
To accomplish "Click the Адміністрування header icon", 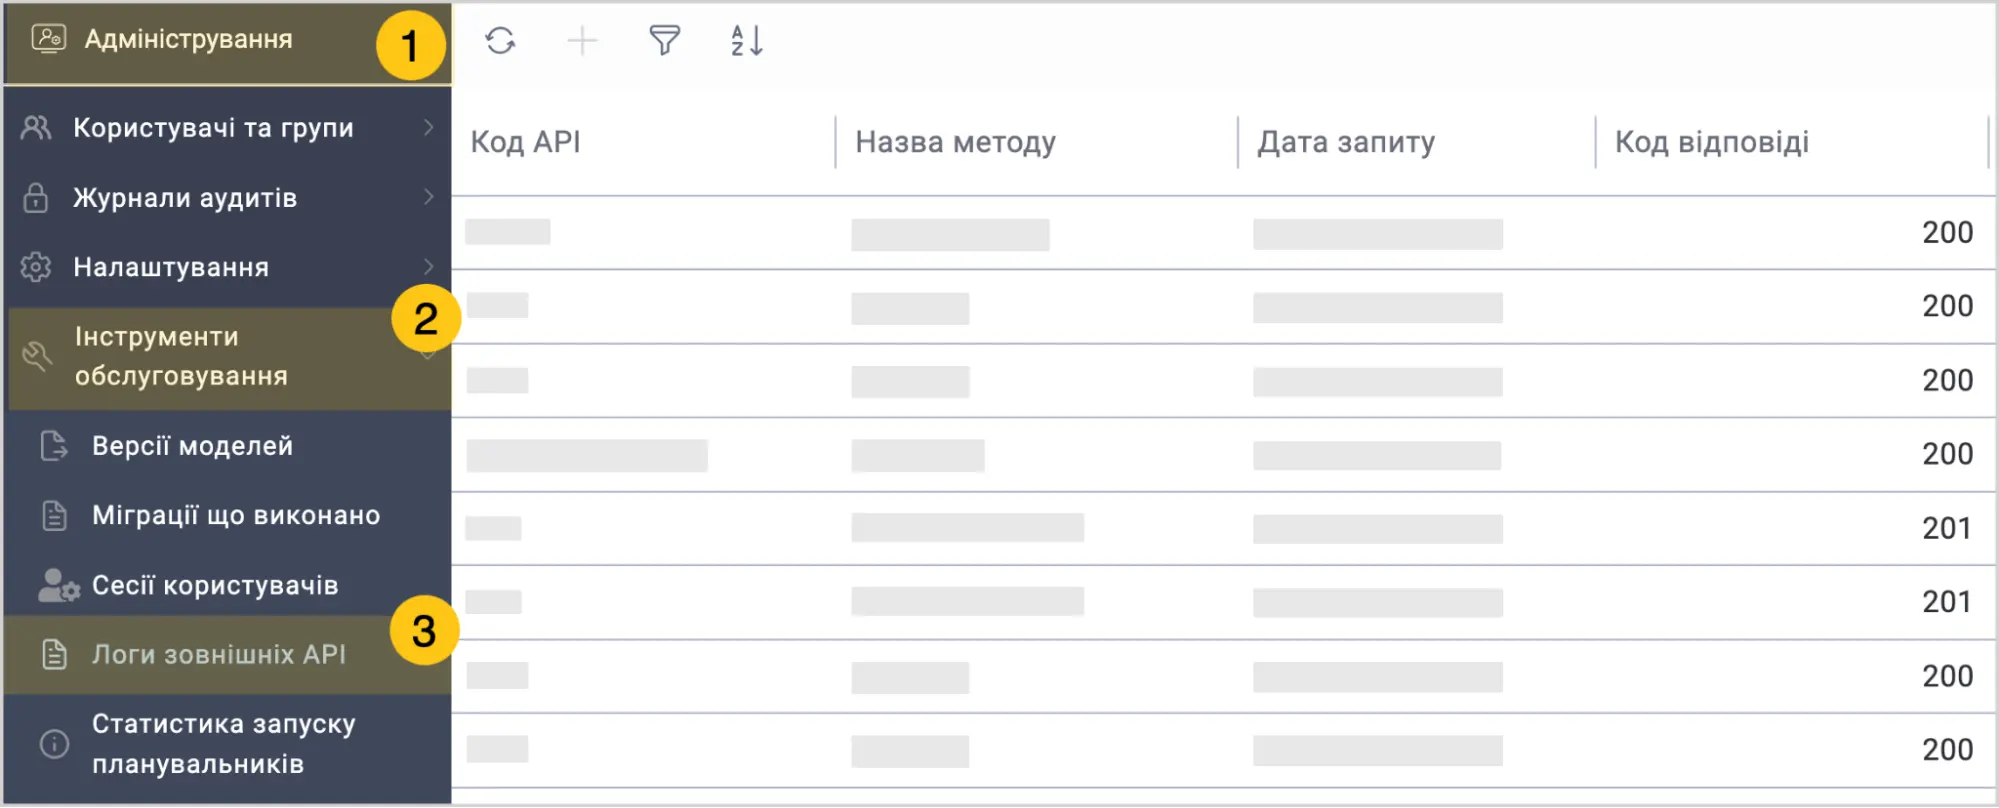I will 48,39.
